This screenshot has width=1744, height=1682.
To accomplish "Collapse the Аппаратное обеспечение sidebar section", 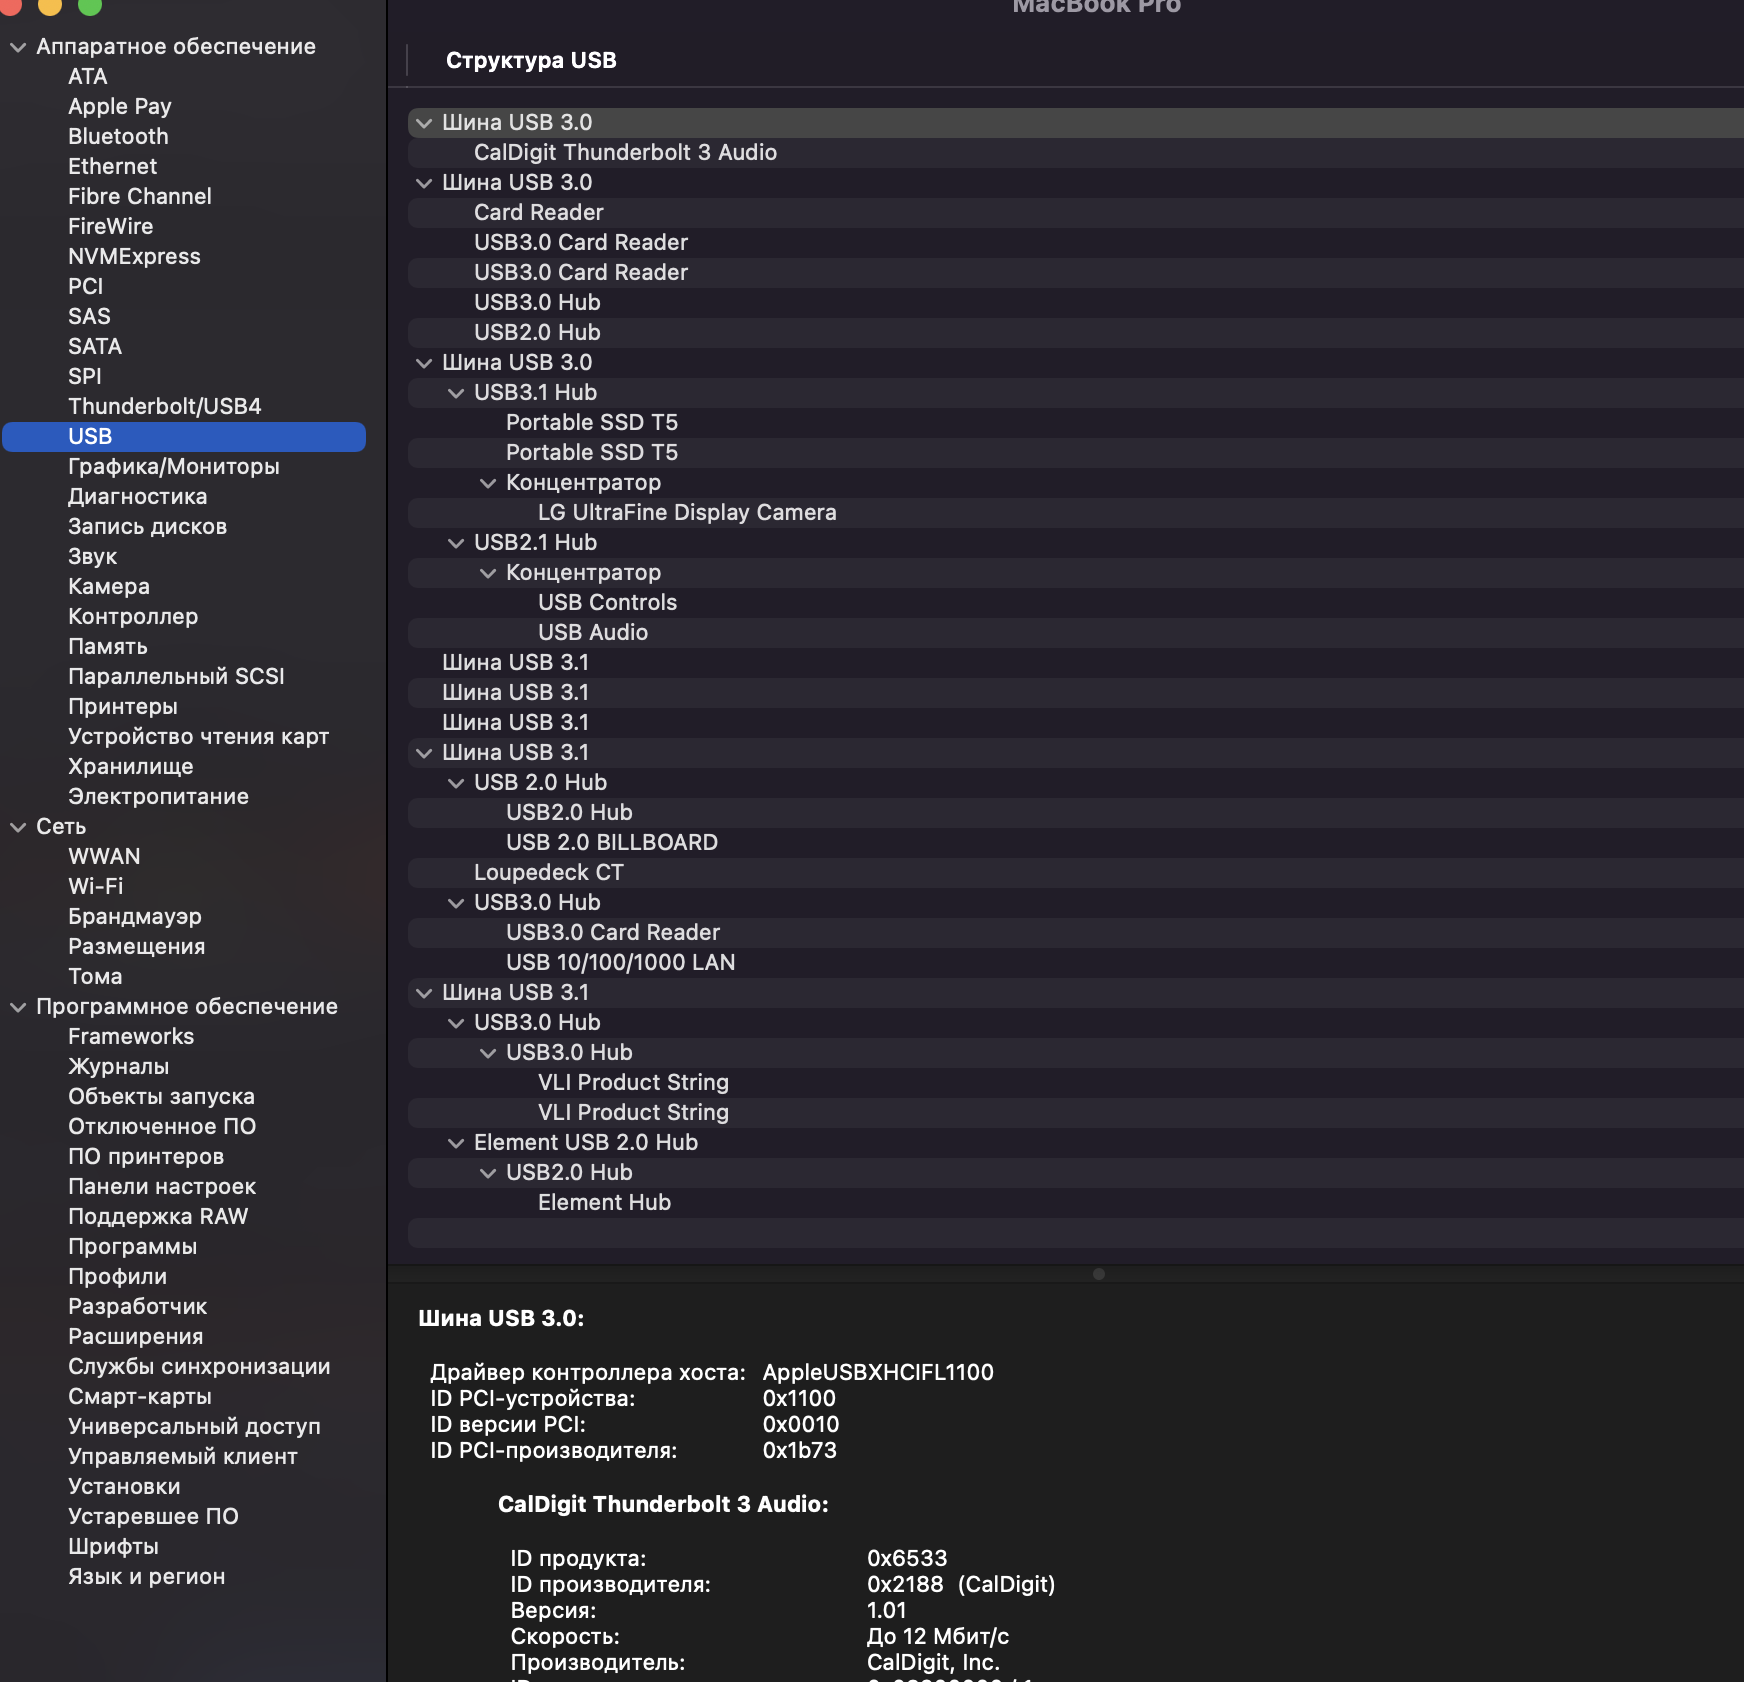I will [18, 47].
